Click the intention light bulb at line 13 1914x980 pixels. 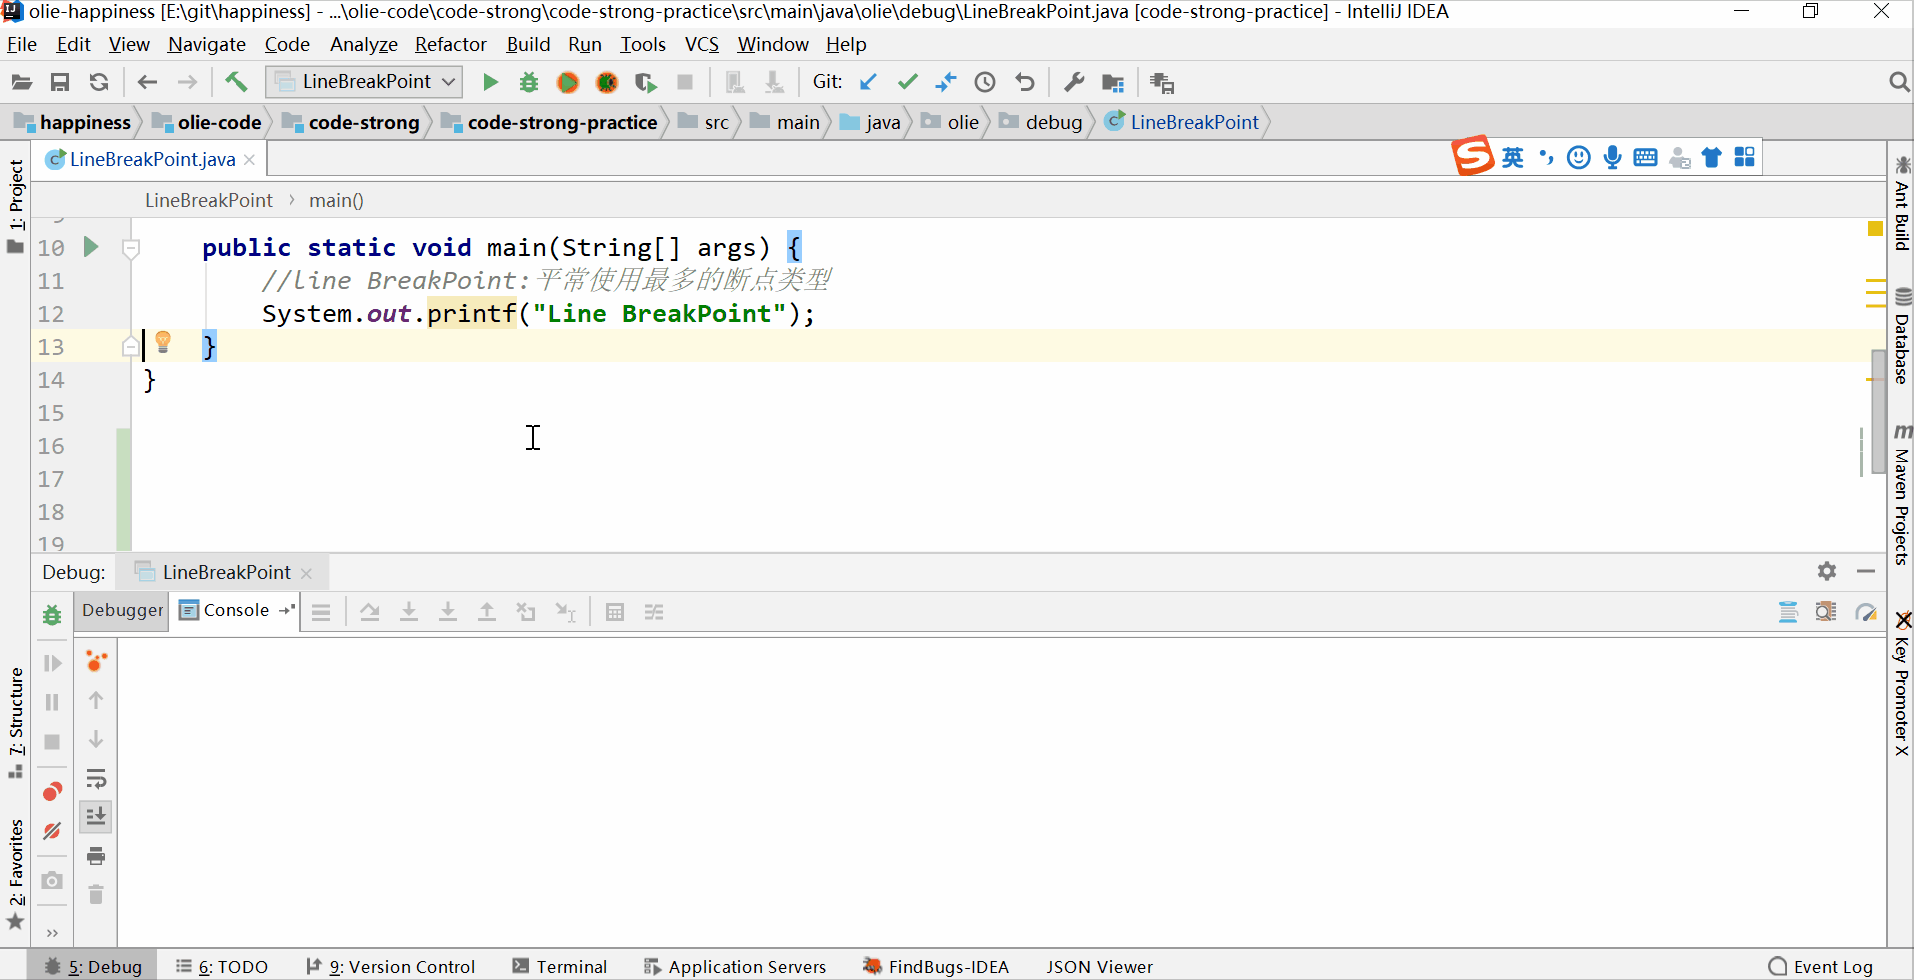pos(163,344)
